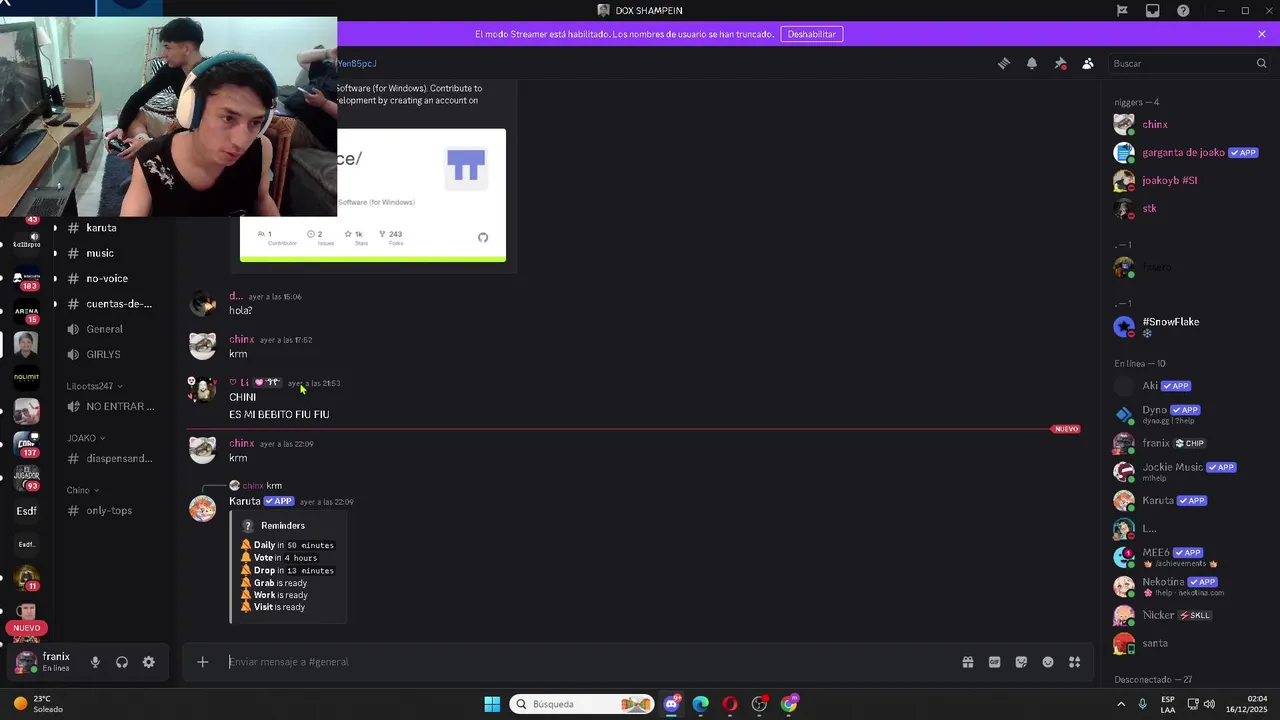Collapse the Chino category
Viewport: 1280px width, 720px height.
coord(84,490)
